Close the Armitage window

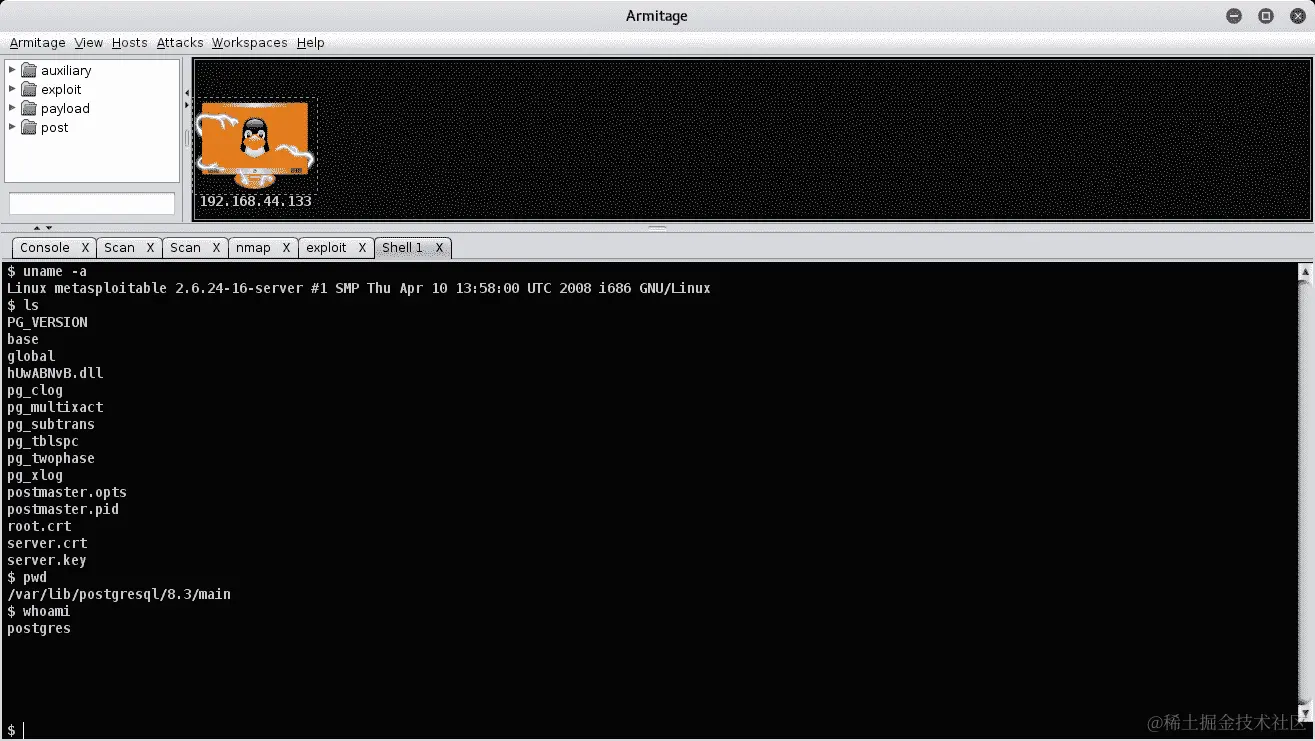pos(1296,16)
